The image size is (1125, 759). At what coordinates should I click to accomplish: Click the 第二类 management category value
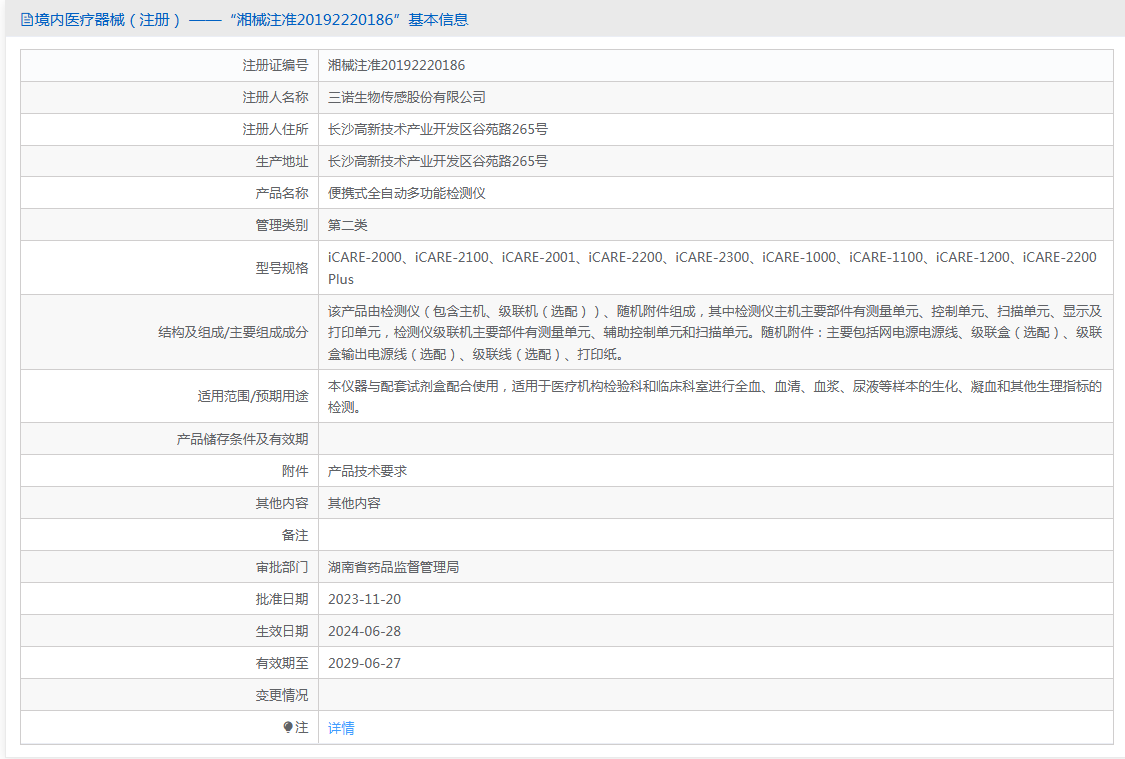coord(347,225)
